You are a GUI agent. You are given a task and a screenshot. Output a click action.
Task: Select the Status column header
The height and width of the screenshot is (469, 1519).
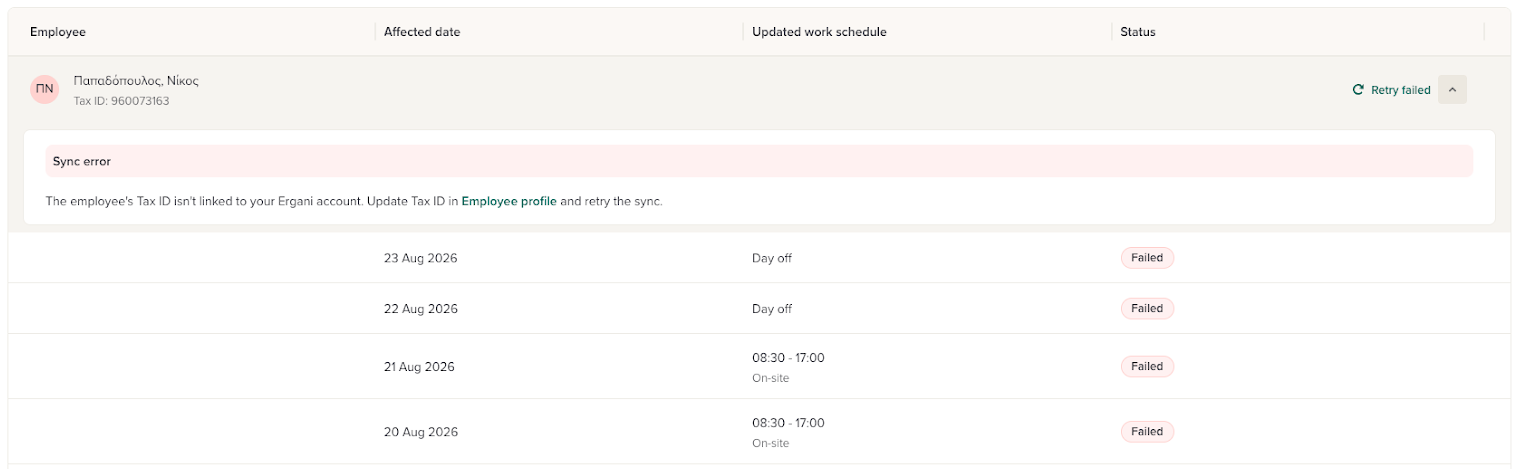(x=1138, y=32)
